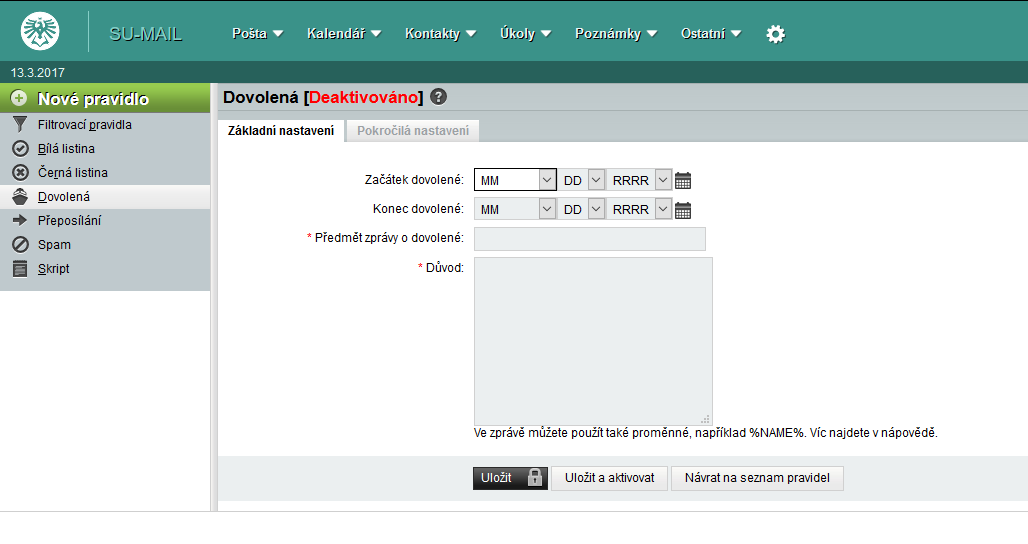Click the Dovolená sidebar icon
The height and width of the screenshot is (544, 1028).
20,197
